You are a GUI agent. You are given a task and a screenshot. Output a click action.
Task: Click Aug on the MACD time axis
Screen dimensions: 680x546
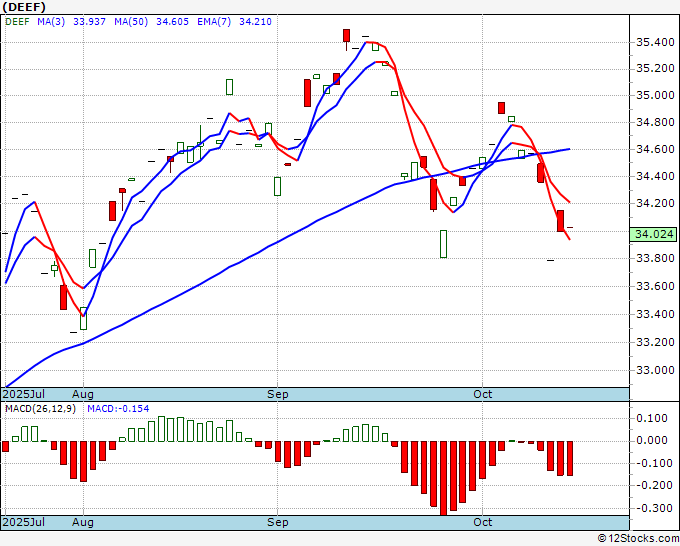coord(83,522)
